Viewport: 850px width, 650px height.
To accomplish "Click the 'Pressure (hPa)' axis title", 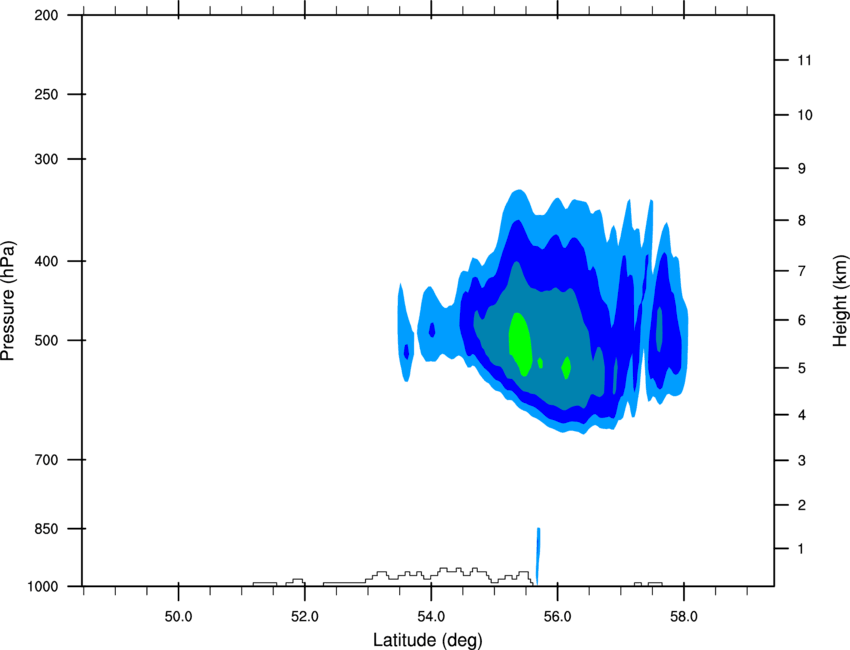I will (x=8, y=301).
